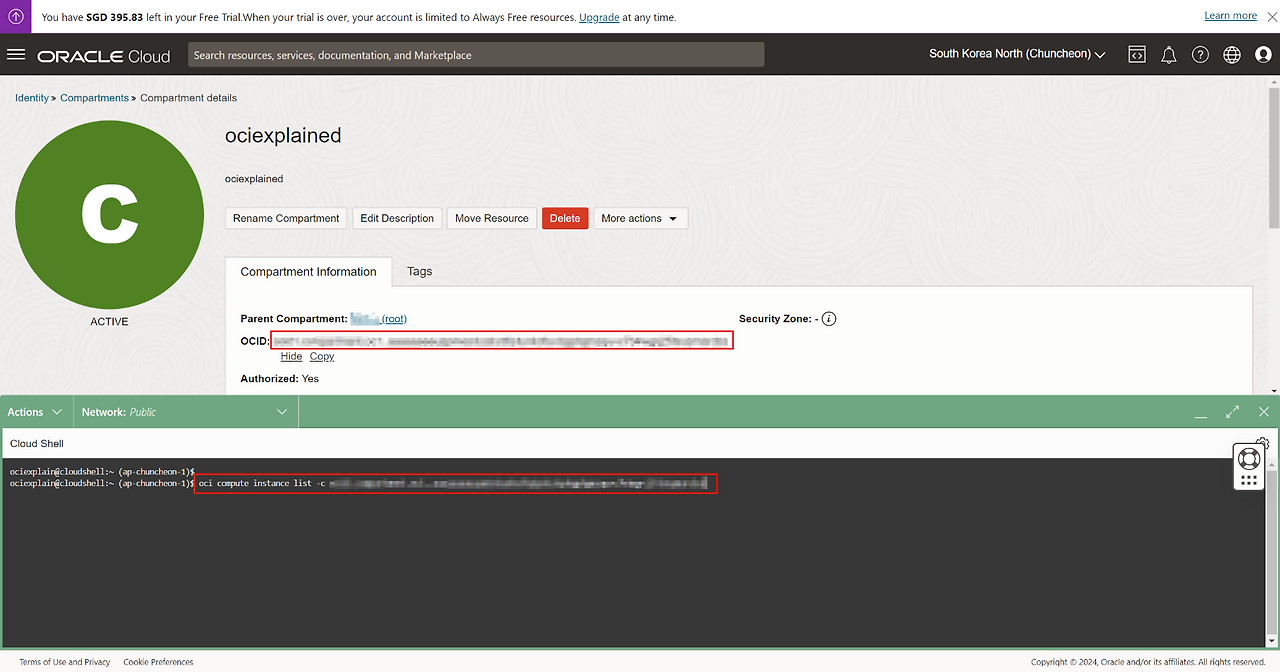Click the Security Zone info icon

(x=829, y=319)
